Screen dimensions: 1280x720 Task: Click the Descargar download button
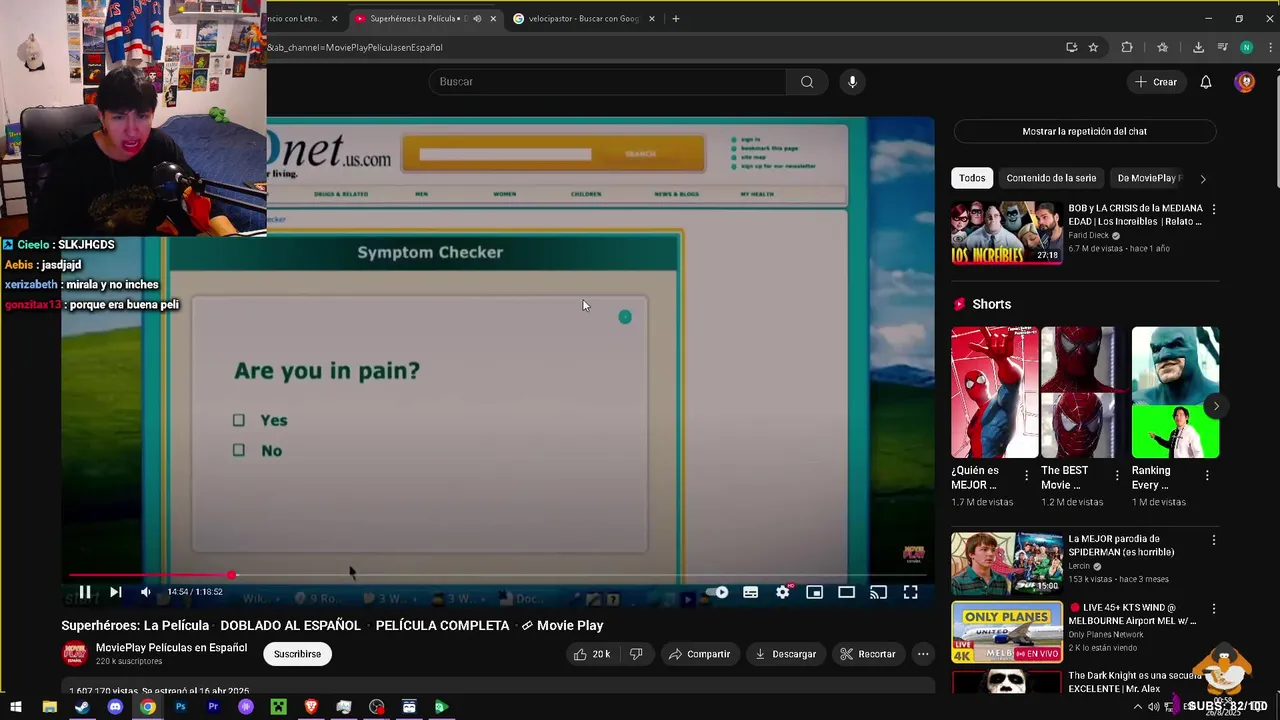tap(785, 654)
